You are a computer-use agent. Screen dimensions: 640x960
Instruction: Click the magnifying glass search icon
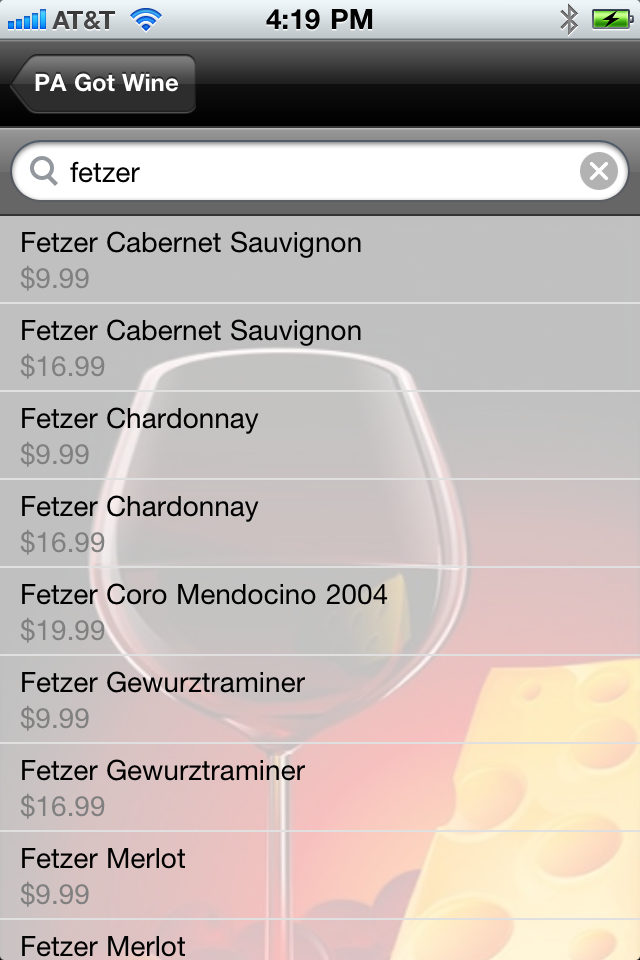coord(43,171)
